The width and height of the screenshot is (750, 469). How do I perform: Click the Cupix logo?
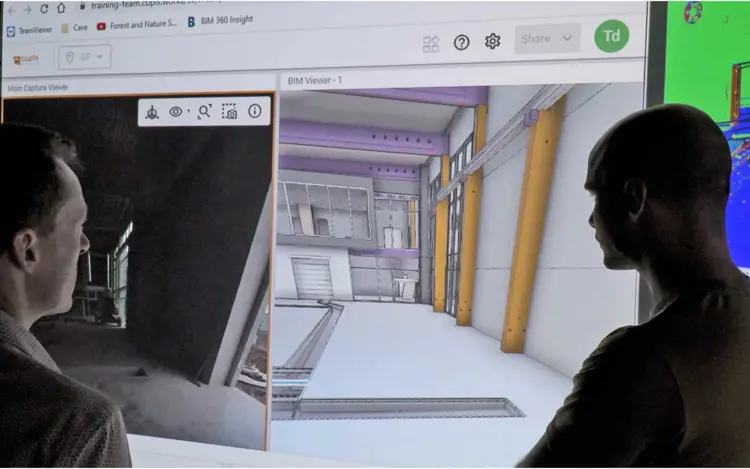(x=26, y=59)
